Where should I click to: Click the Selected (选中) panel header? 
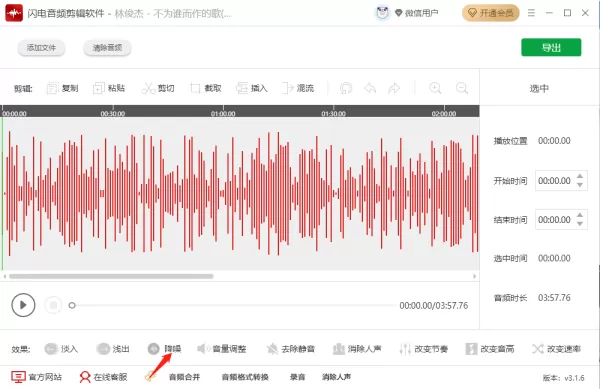(x=539, y=88)
